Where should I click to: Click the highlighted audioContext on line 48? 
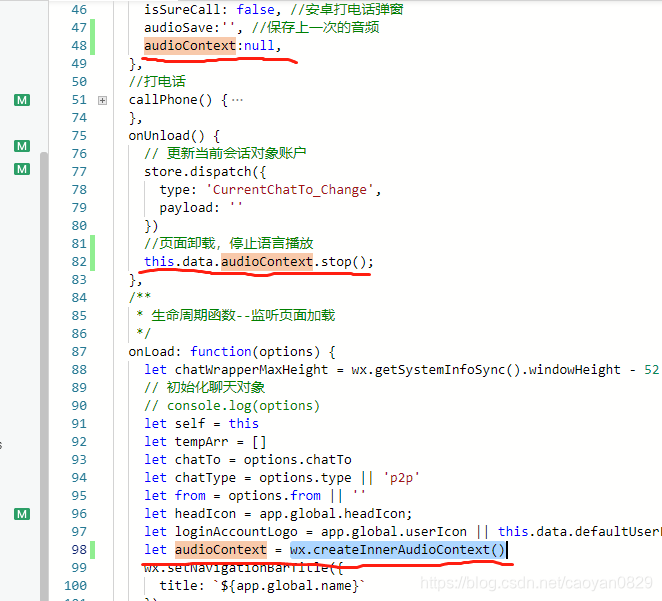coord(190,46)
